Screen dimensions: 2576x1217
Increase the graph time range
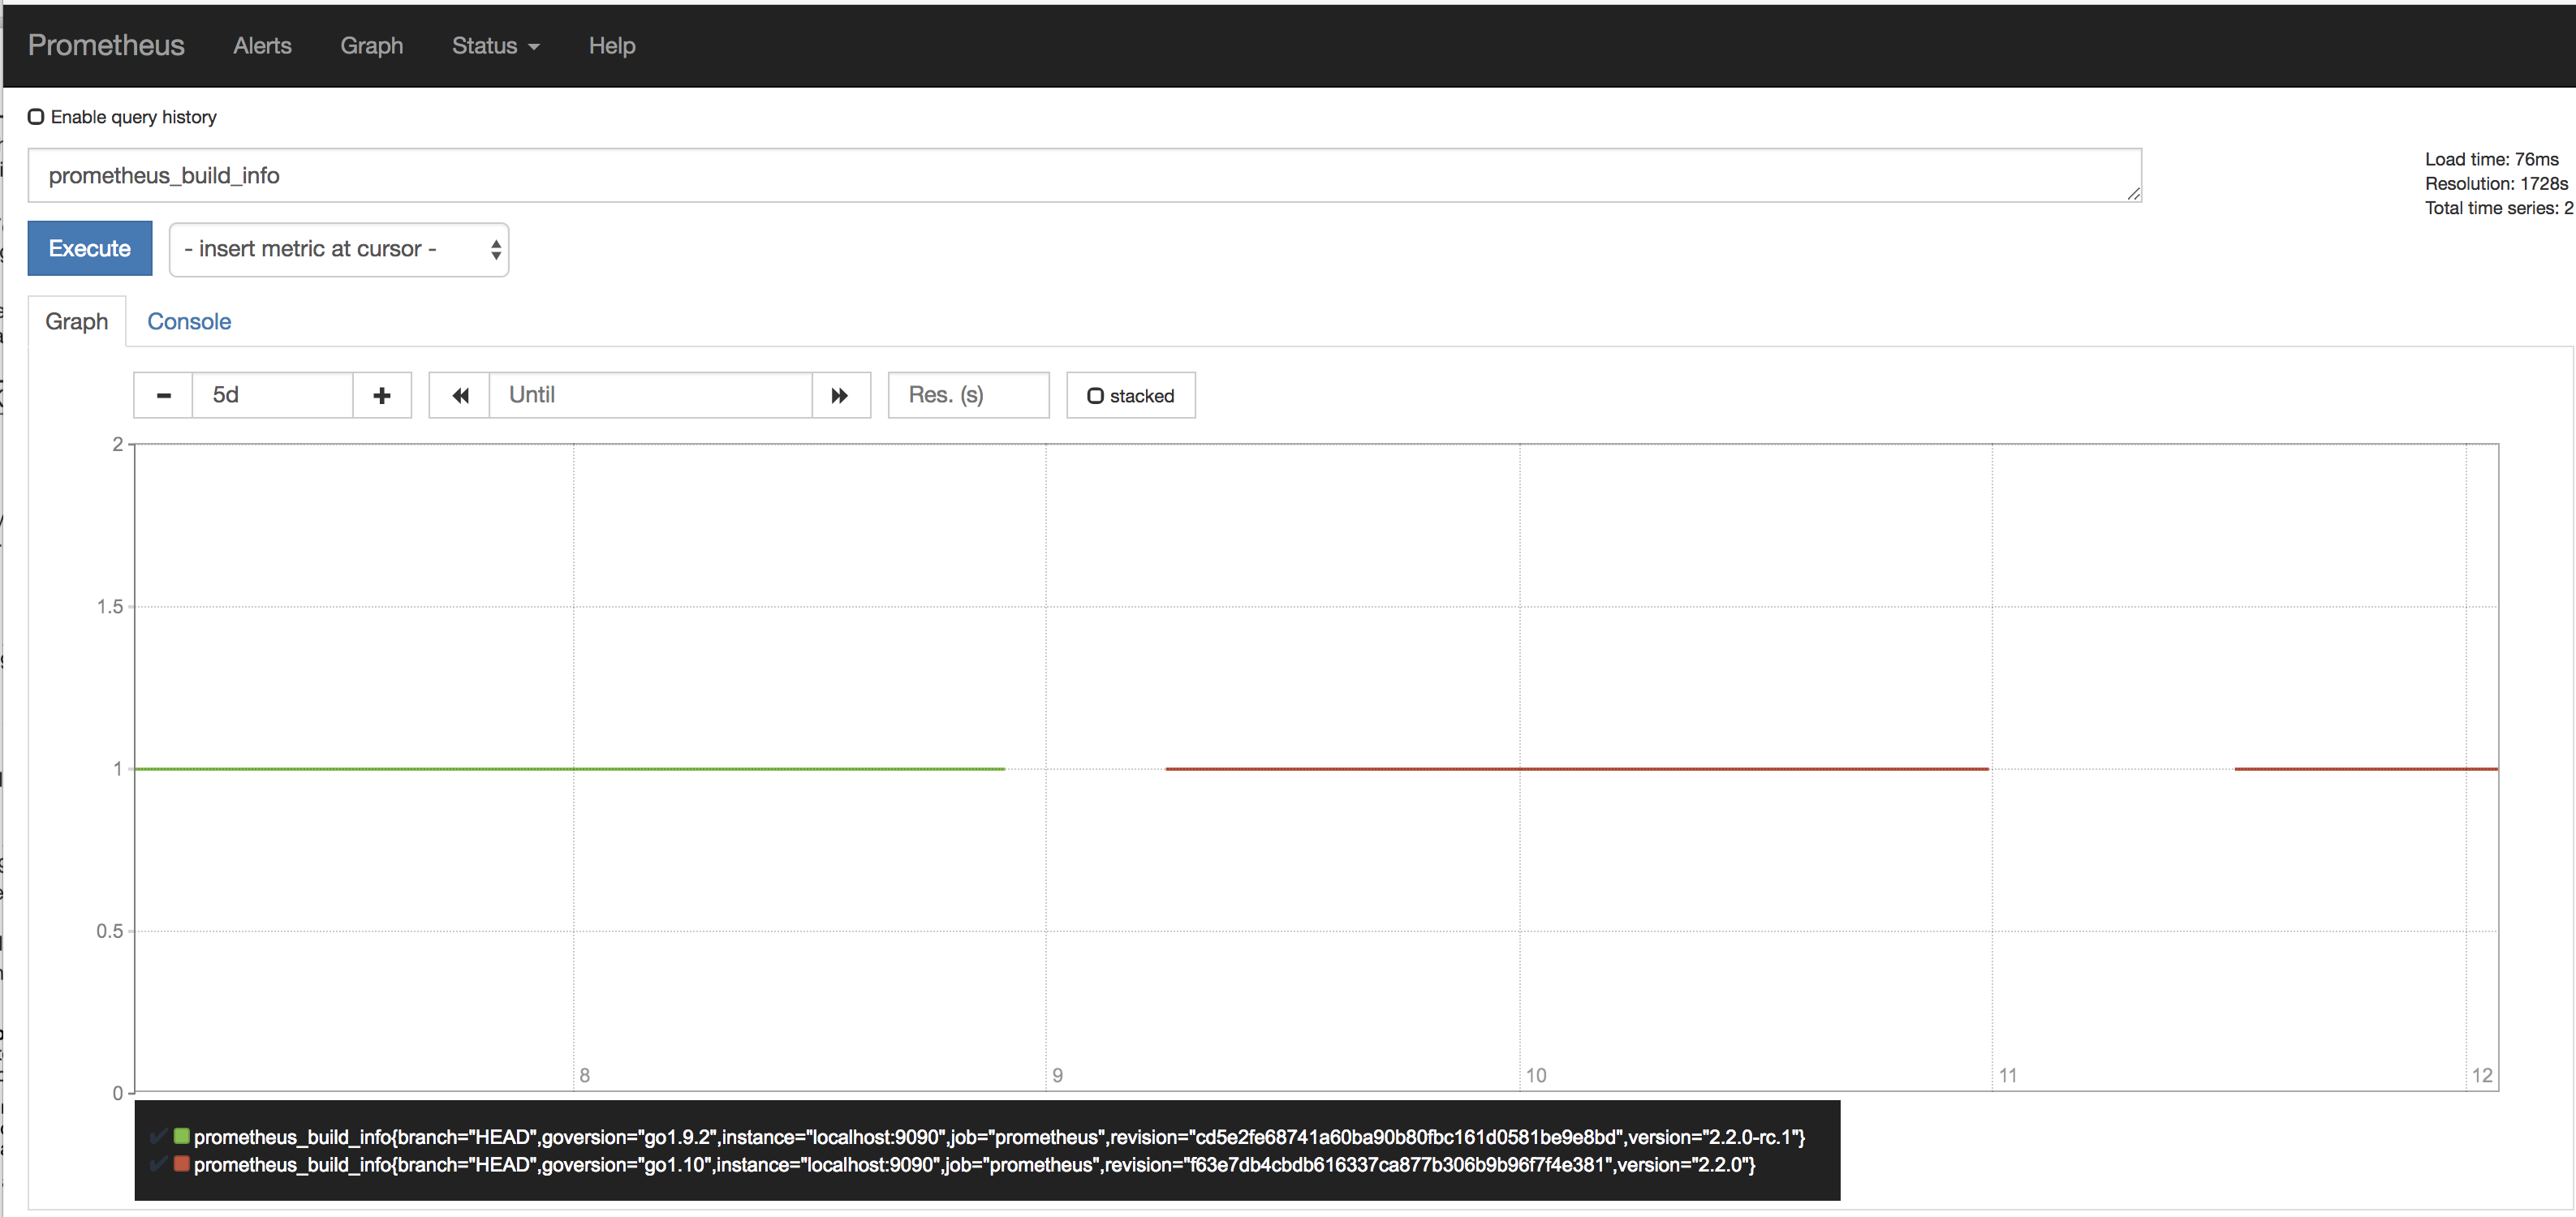(x=381, y=395)
